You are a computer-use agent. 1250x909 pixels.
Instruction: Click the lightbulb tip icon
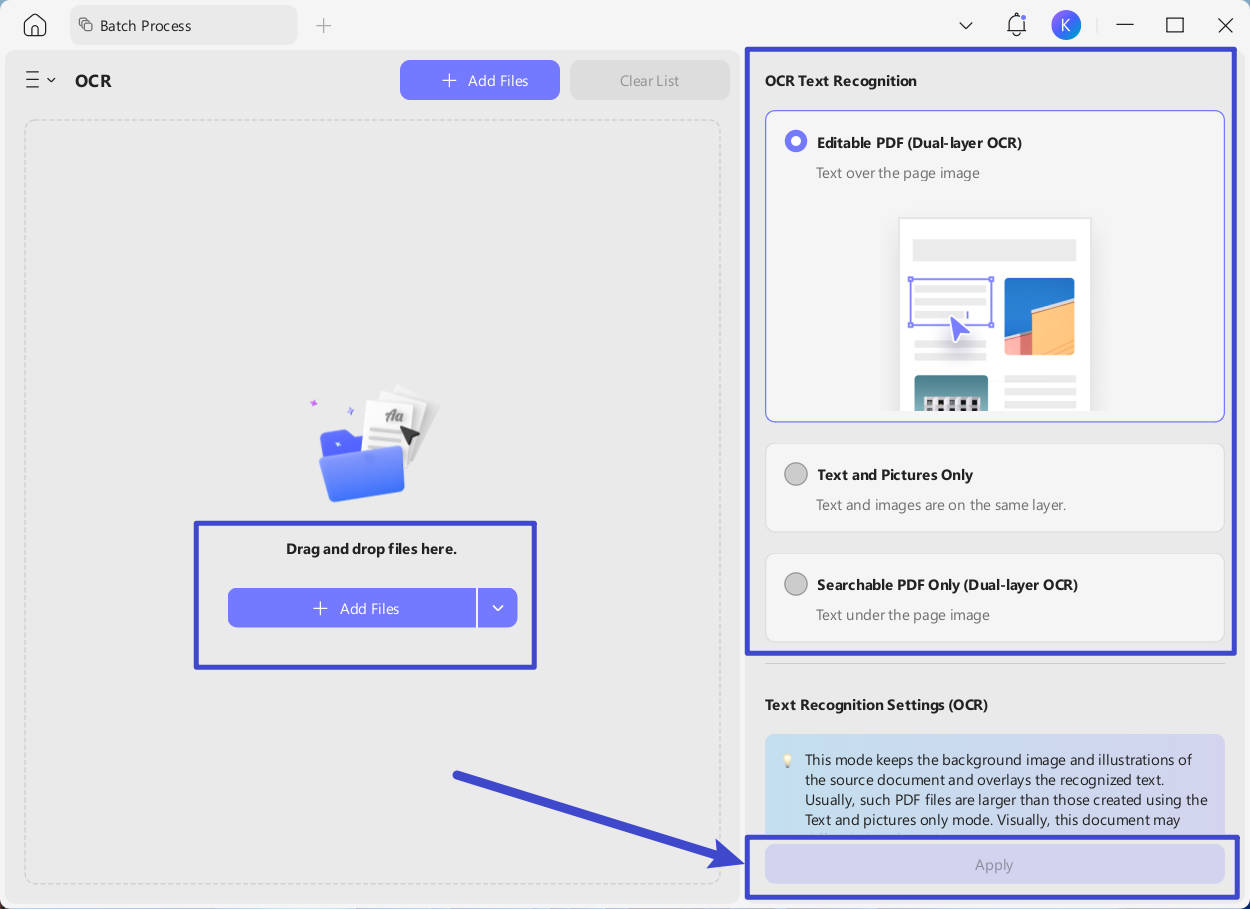[787, 761]
